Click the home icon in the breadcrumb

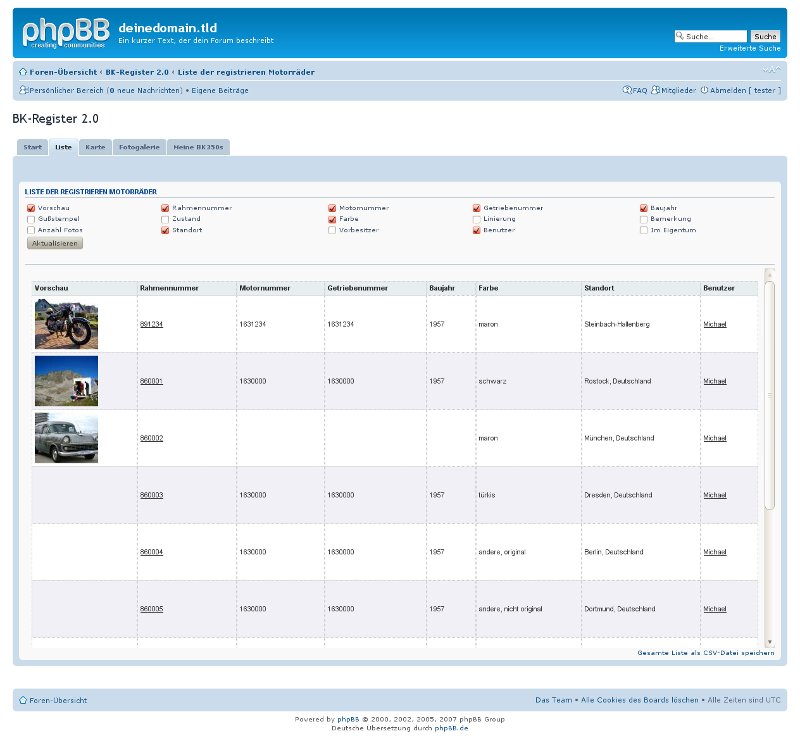[x=21, y=71]
